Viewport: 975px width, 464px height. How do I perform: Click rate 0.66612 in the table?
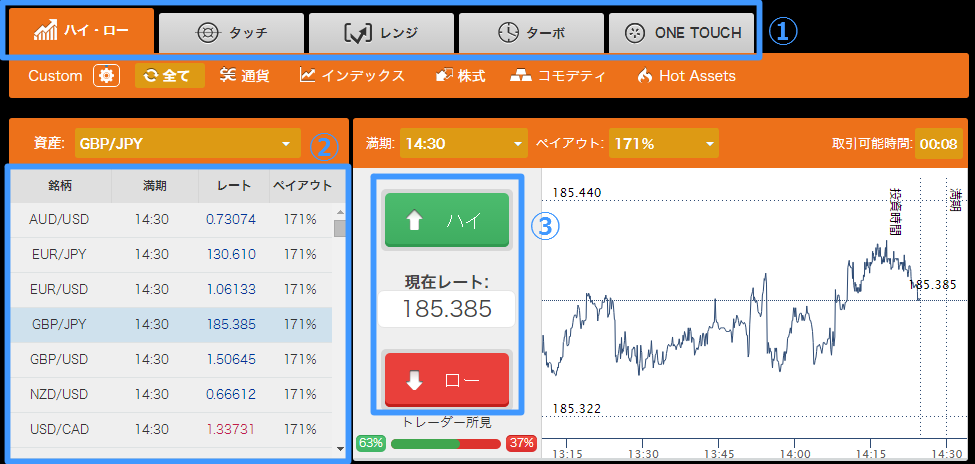click(x=231, y=394)
